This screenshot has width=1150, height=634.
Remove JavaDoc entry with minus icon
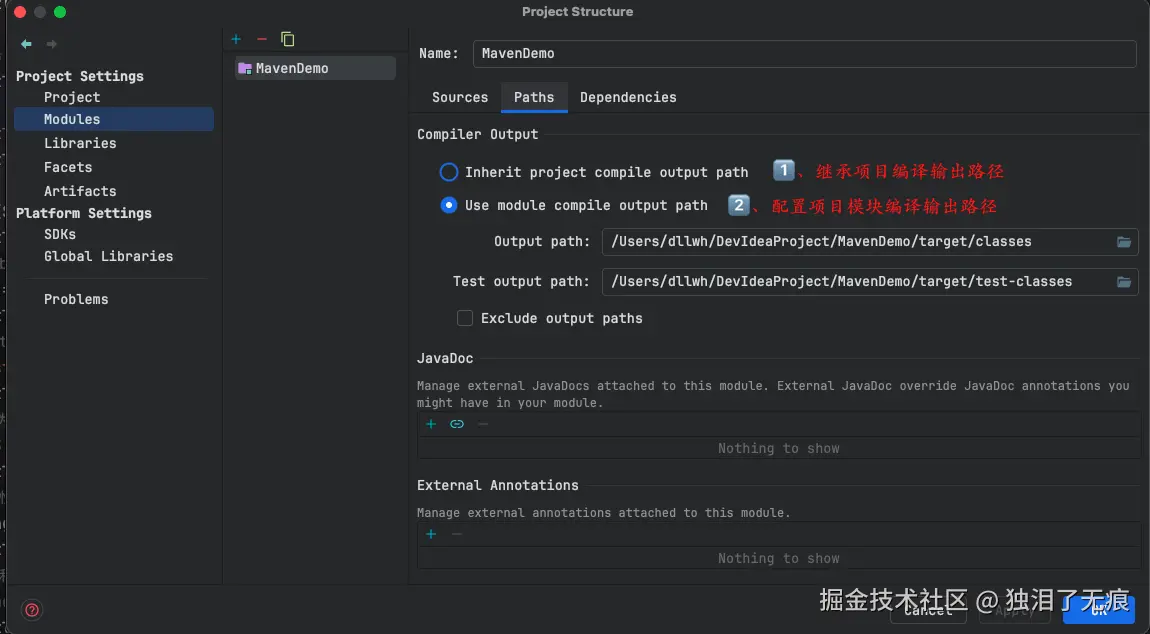click(x=483, y=424)
